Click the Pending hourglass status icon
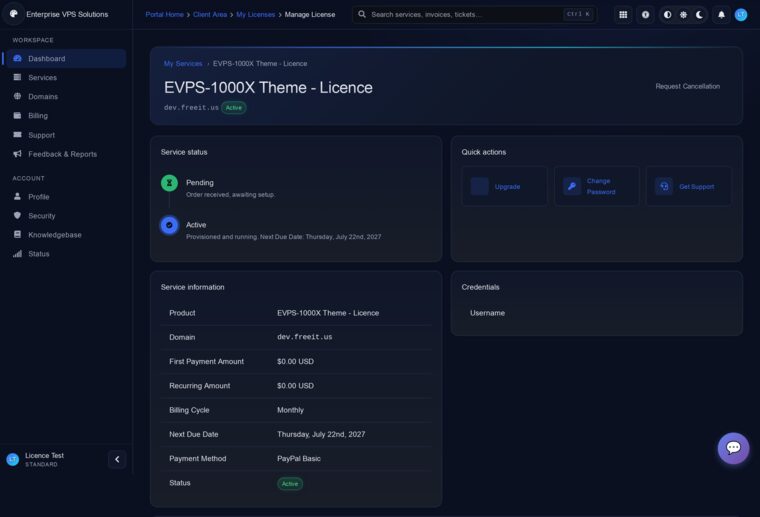 (x=169, y=183)
